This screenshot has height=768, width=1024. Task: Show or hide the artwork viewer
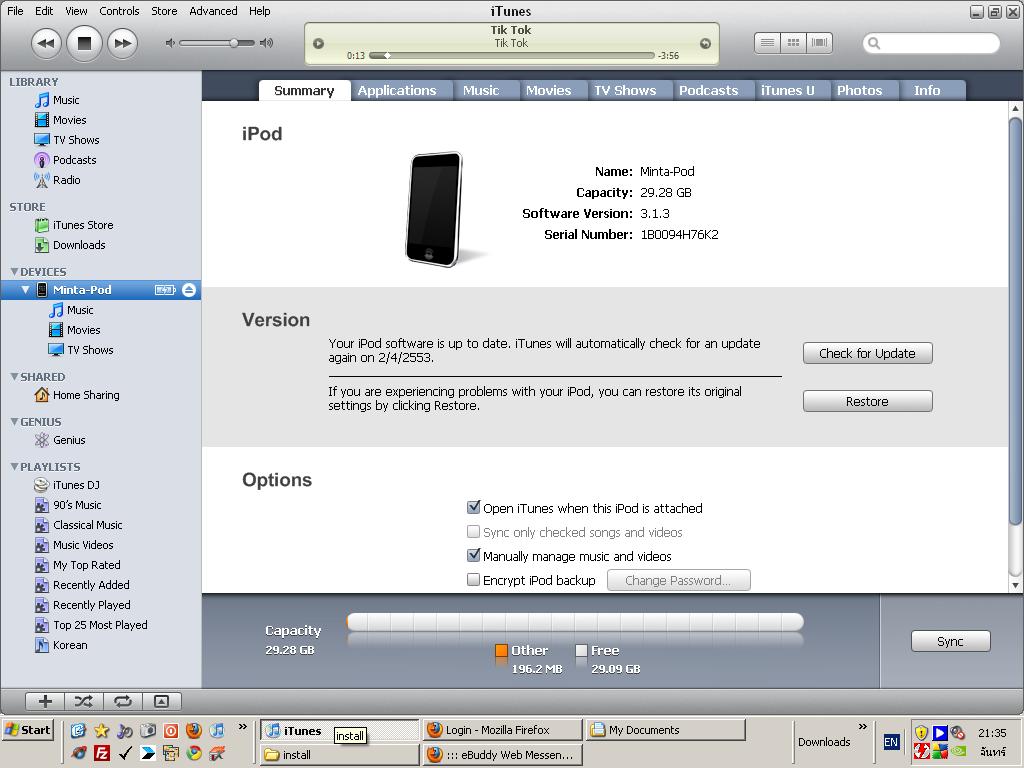pos(161,701)
